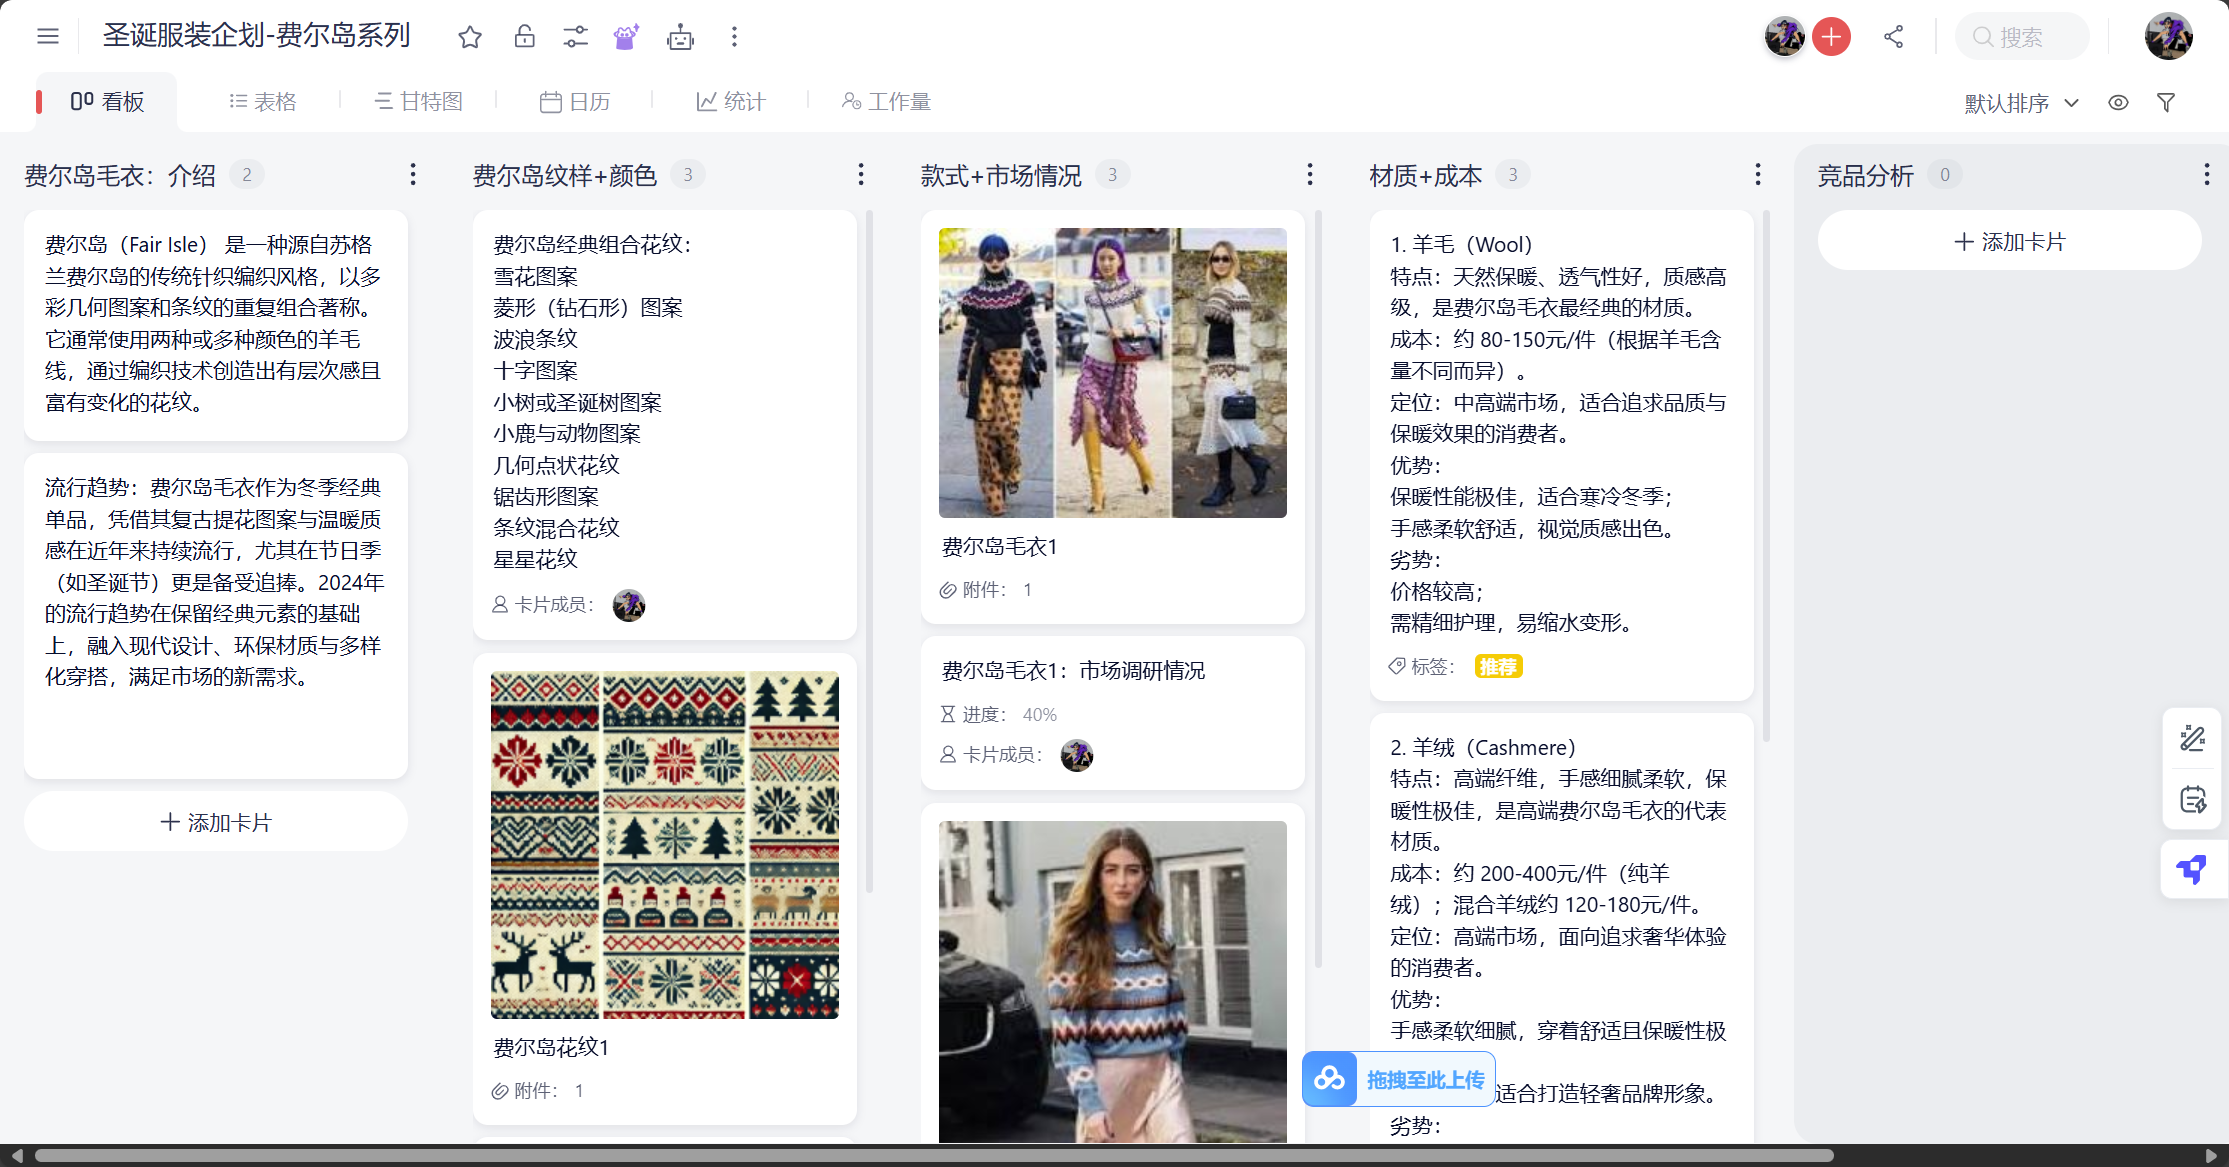
Task: Click the sliders settings icon beside lock
Action: (x=575, y=36)
